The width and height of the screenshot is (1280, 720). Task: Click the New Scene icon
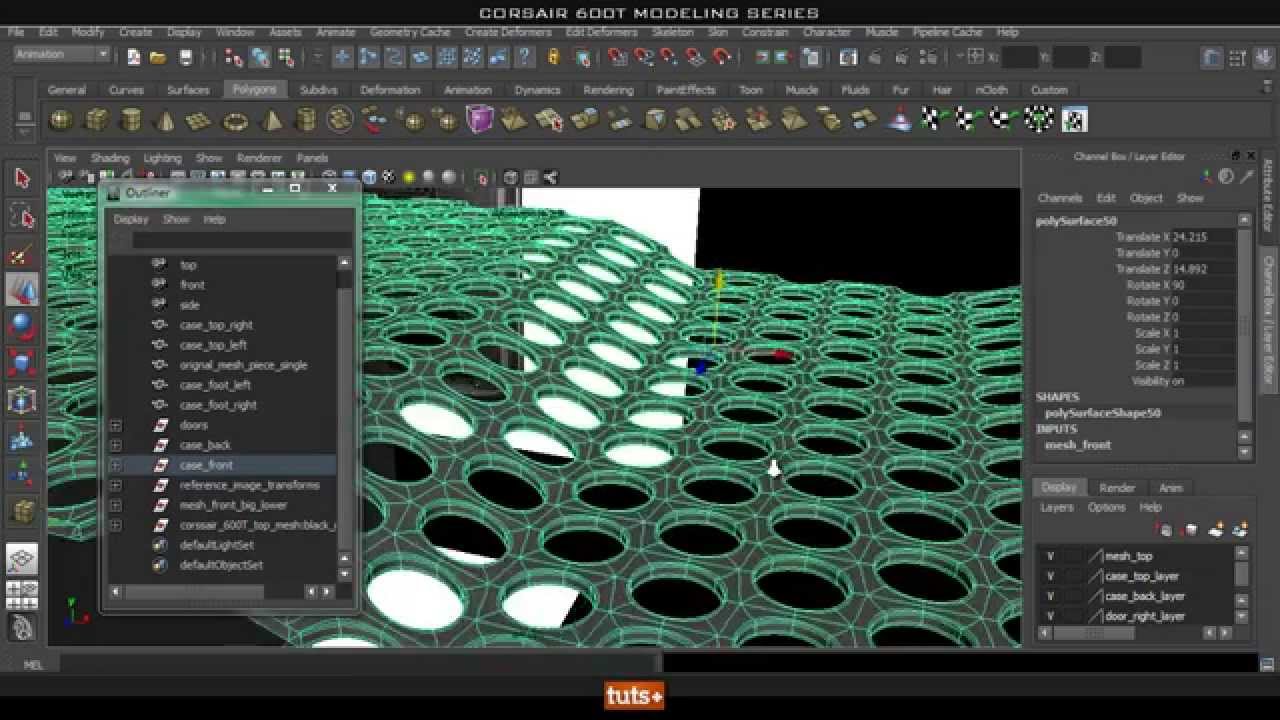(134, 57)
